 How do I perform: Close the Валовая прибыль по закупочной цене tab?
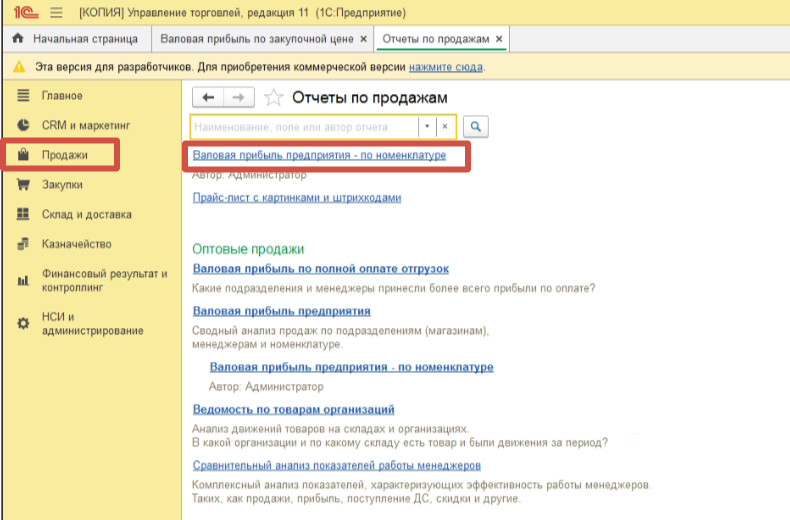(x=363, y=39)
